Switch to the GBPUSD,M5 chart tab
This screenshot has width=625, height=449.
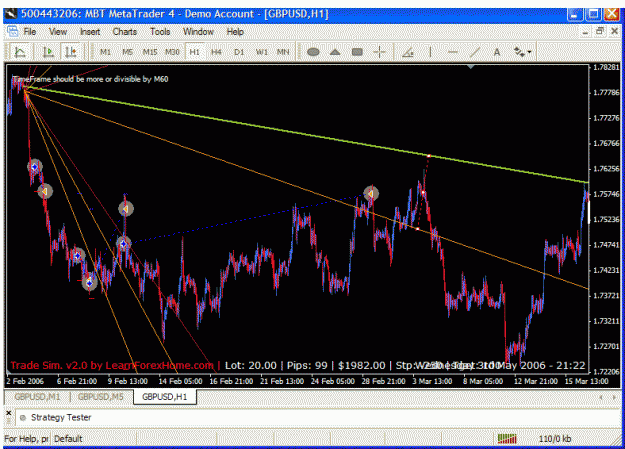coord(100,397)
